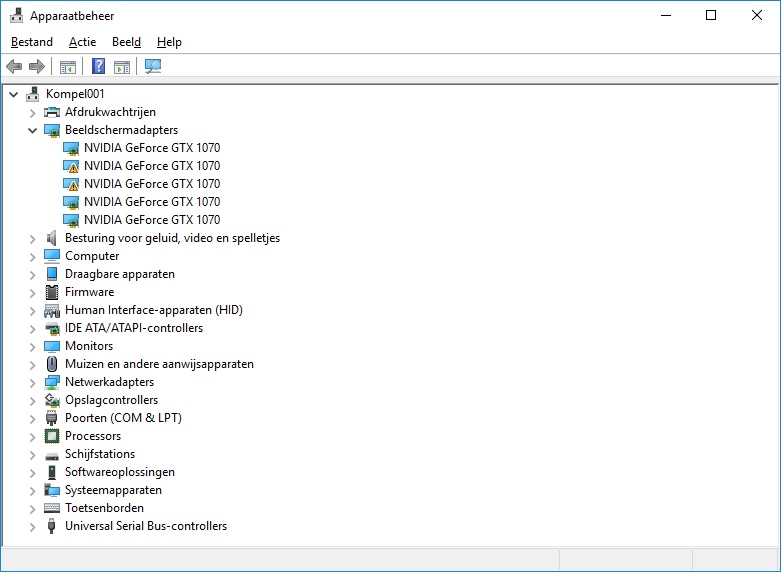Expand the Netwerkadapters category

(32, 382)
